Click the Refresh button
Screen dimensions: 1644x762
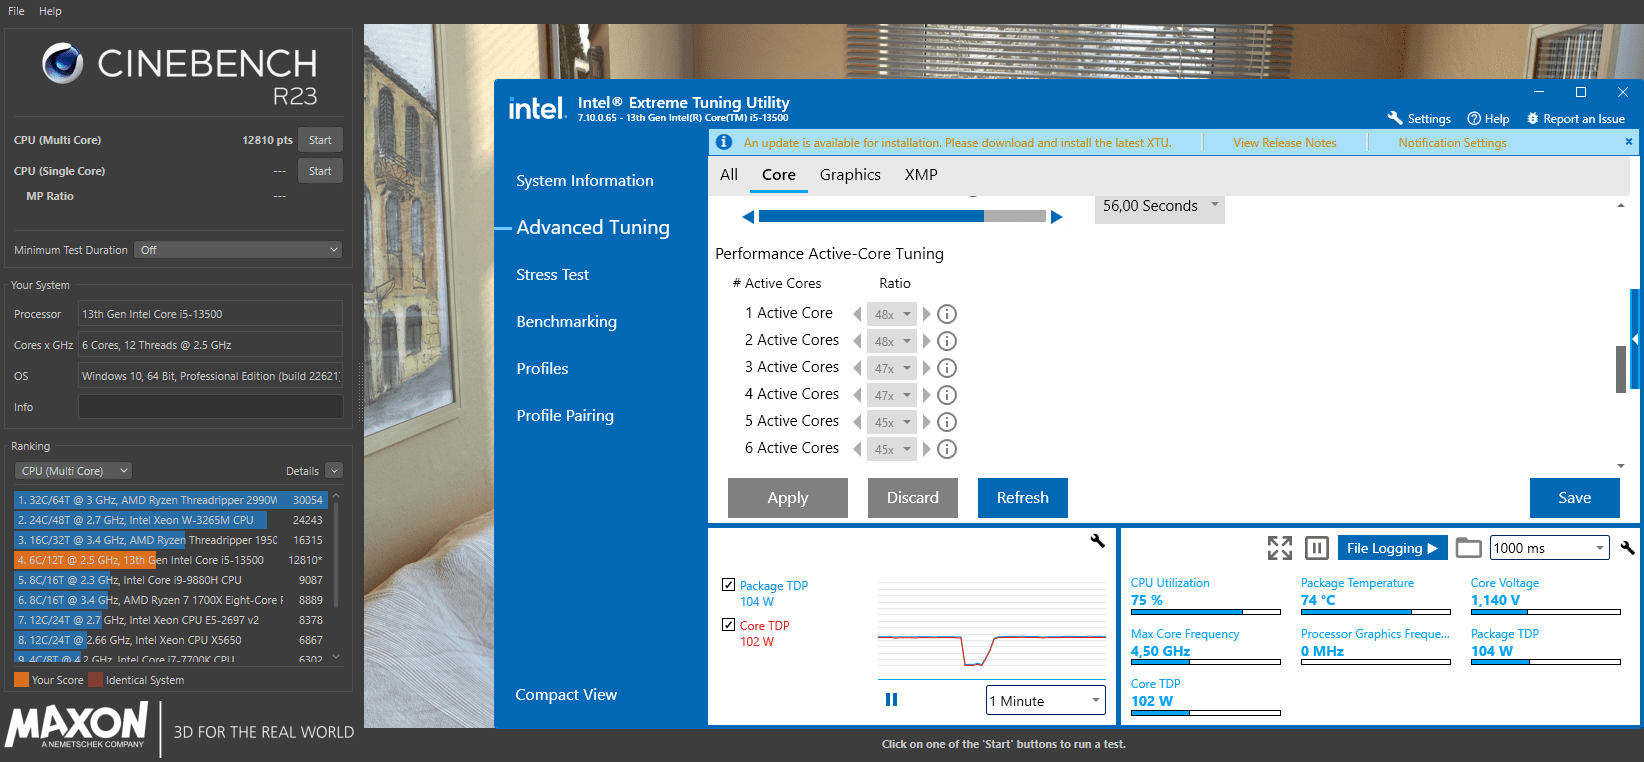tap(1023, 497)
